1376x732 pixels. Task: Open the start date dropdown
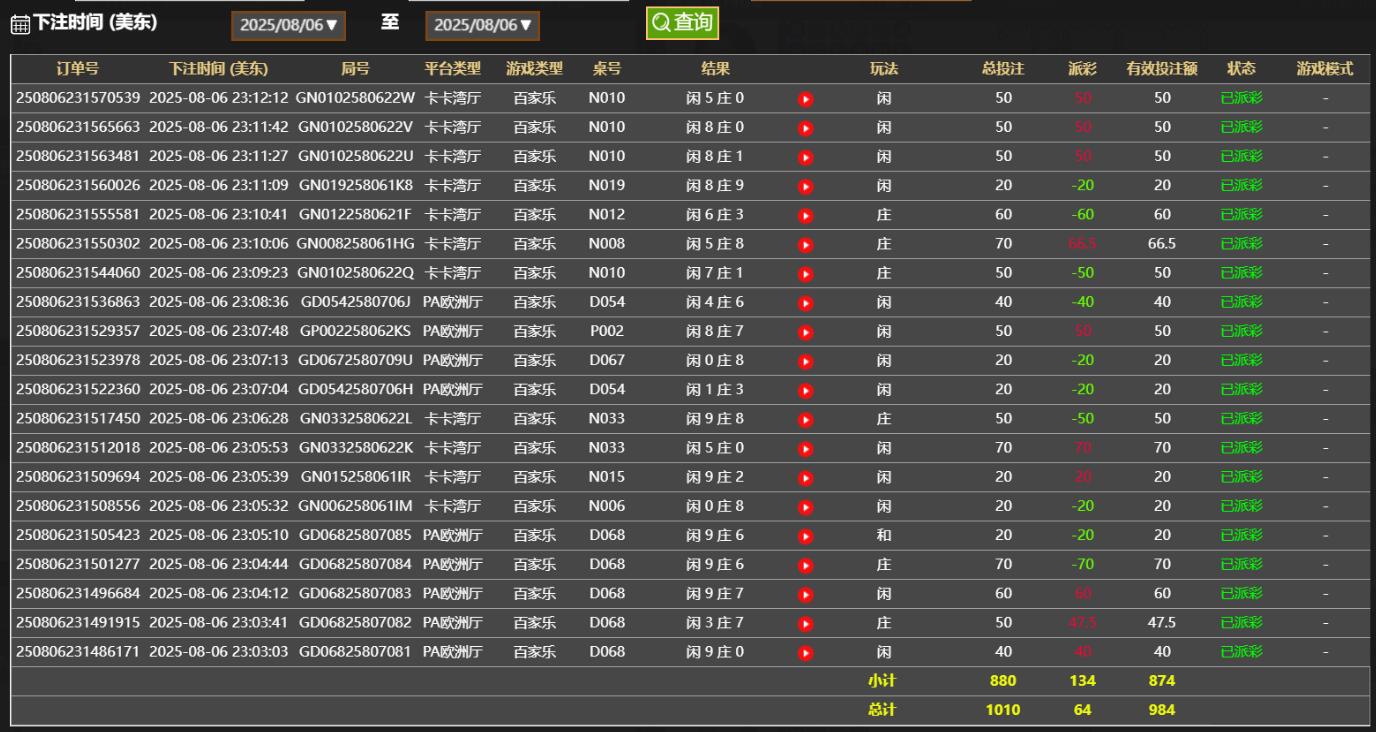coord(288,25)
